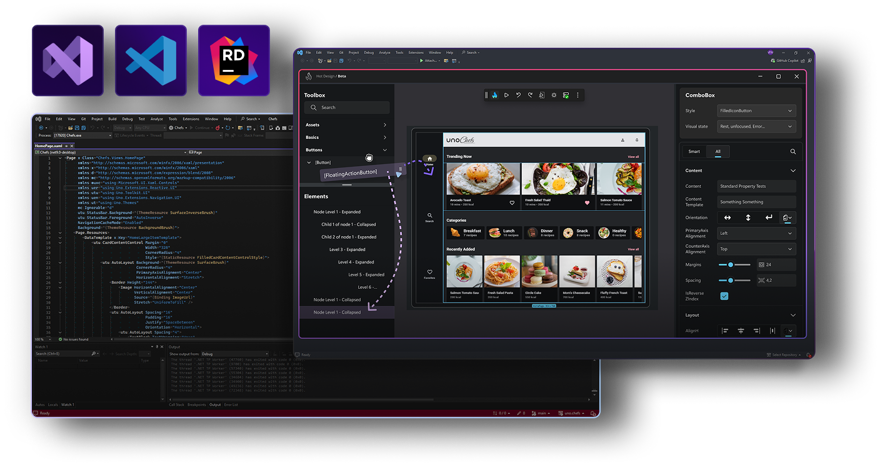Expand the Assets toolbox category
This screenshot has width=880, height=466.
coord(385,125)
